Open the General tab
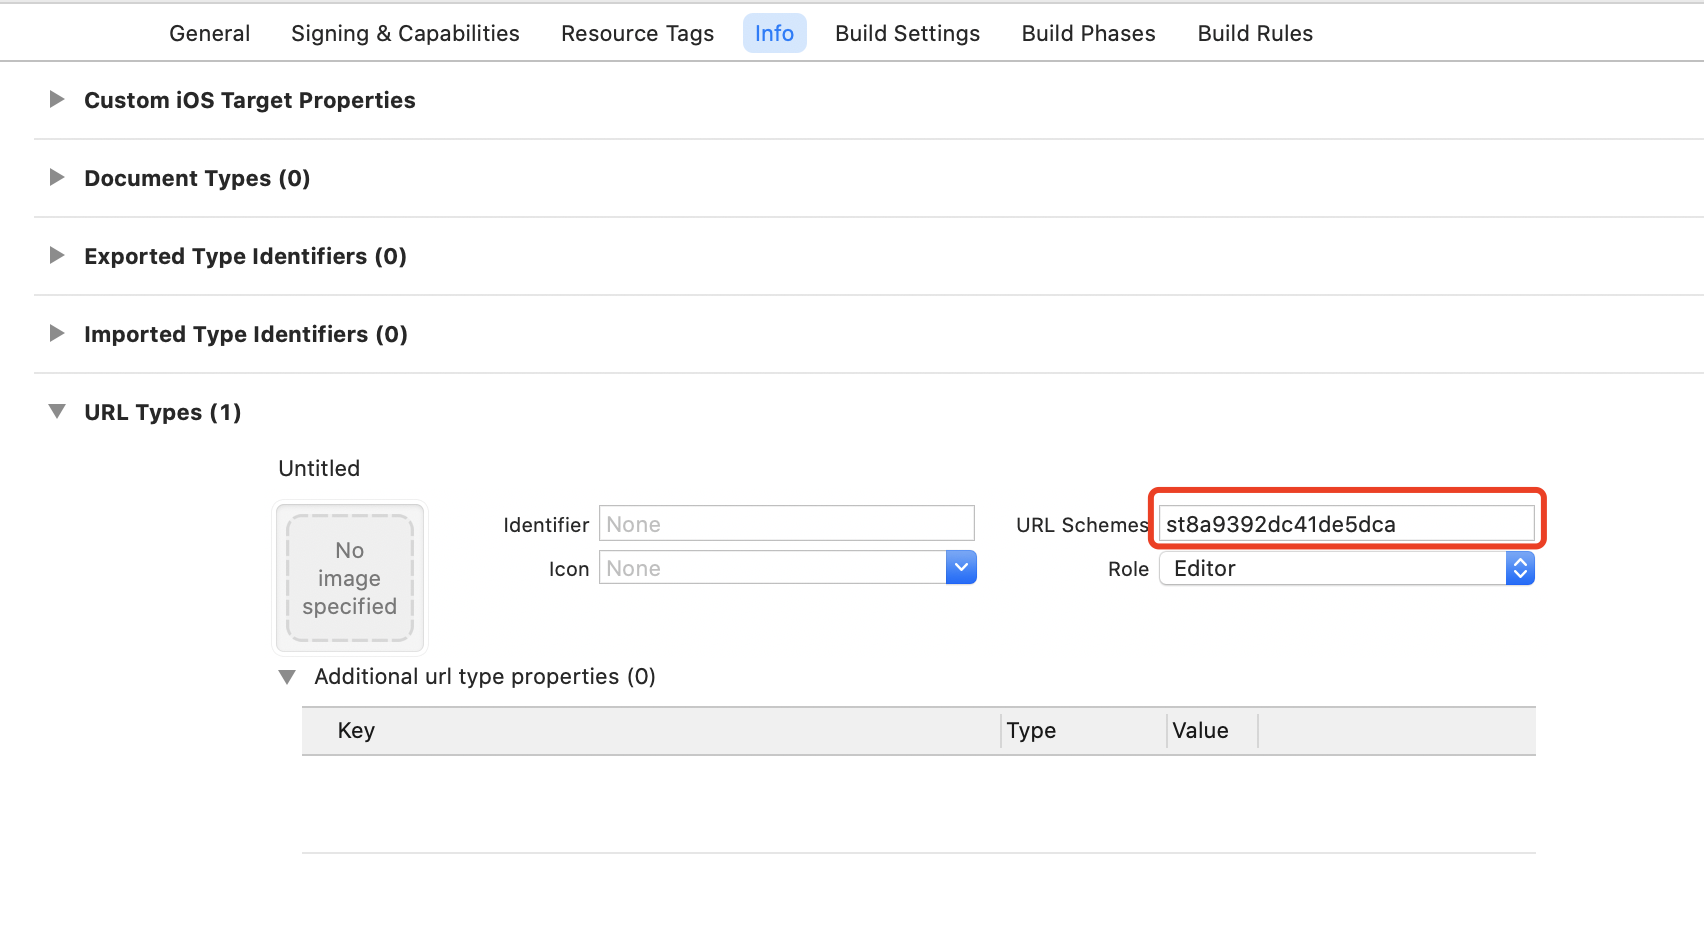 (209, 34)
